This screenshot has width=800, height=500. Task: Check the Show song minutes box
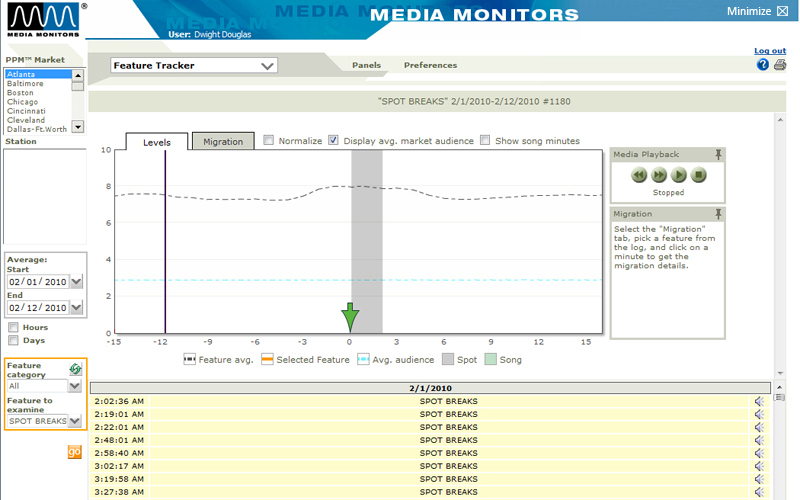point(485,141)
